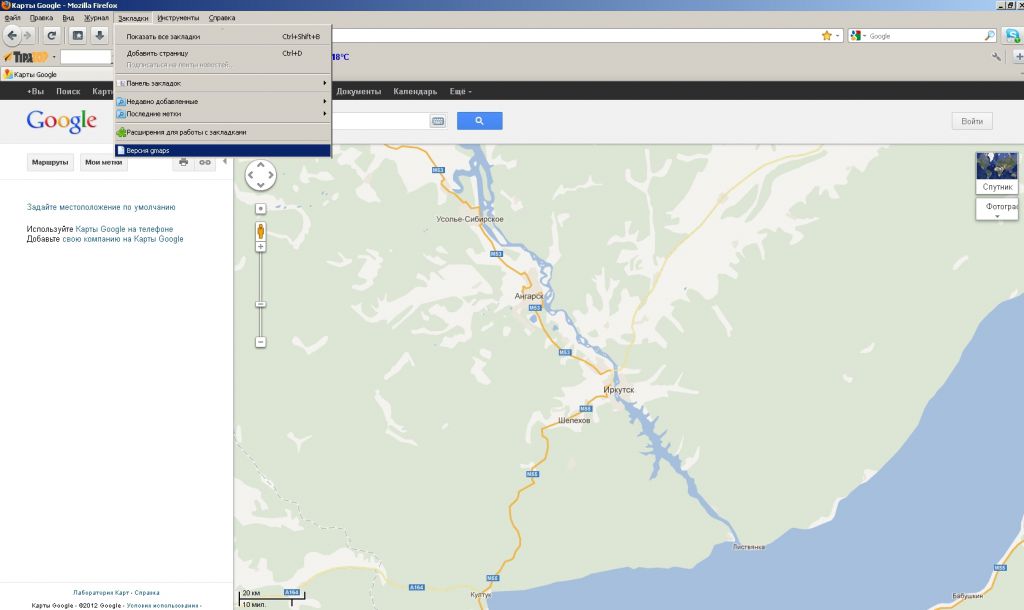The width and height of the screenshot is (1024, 610).
Task: Click the map zoom out minus button
Action: tap(261, 342)
